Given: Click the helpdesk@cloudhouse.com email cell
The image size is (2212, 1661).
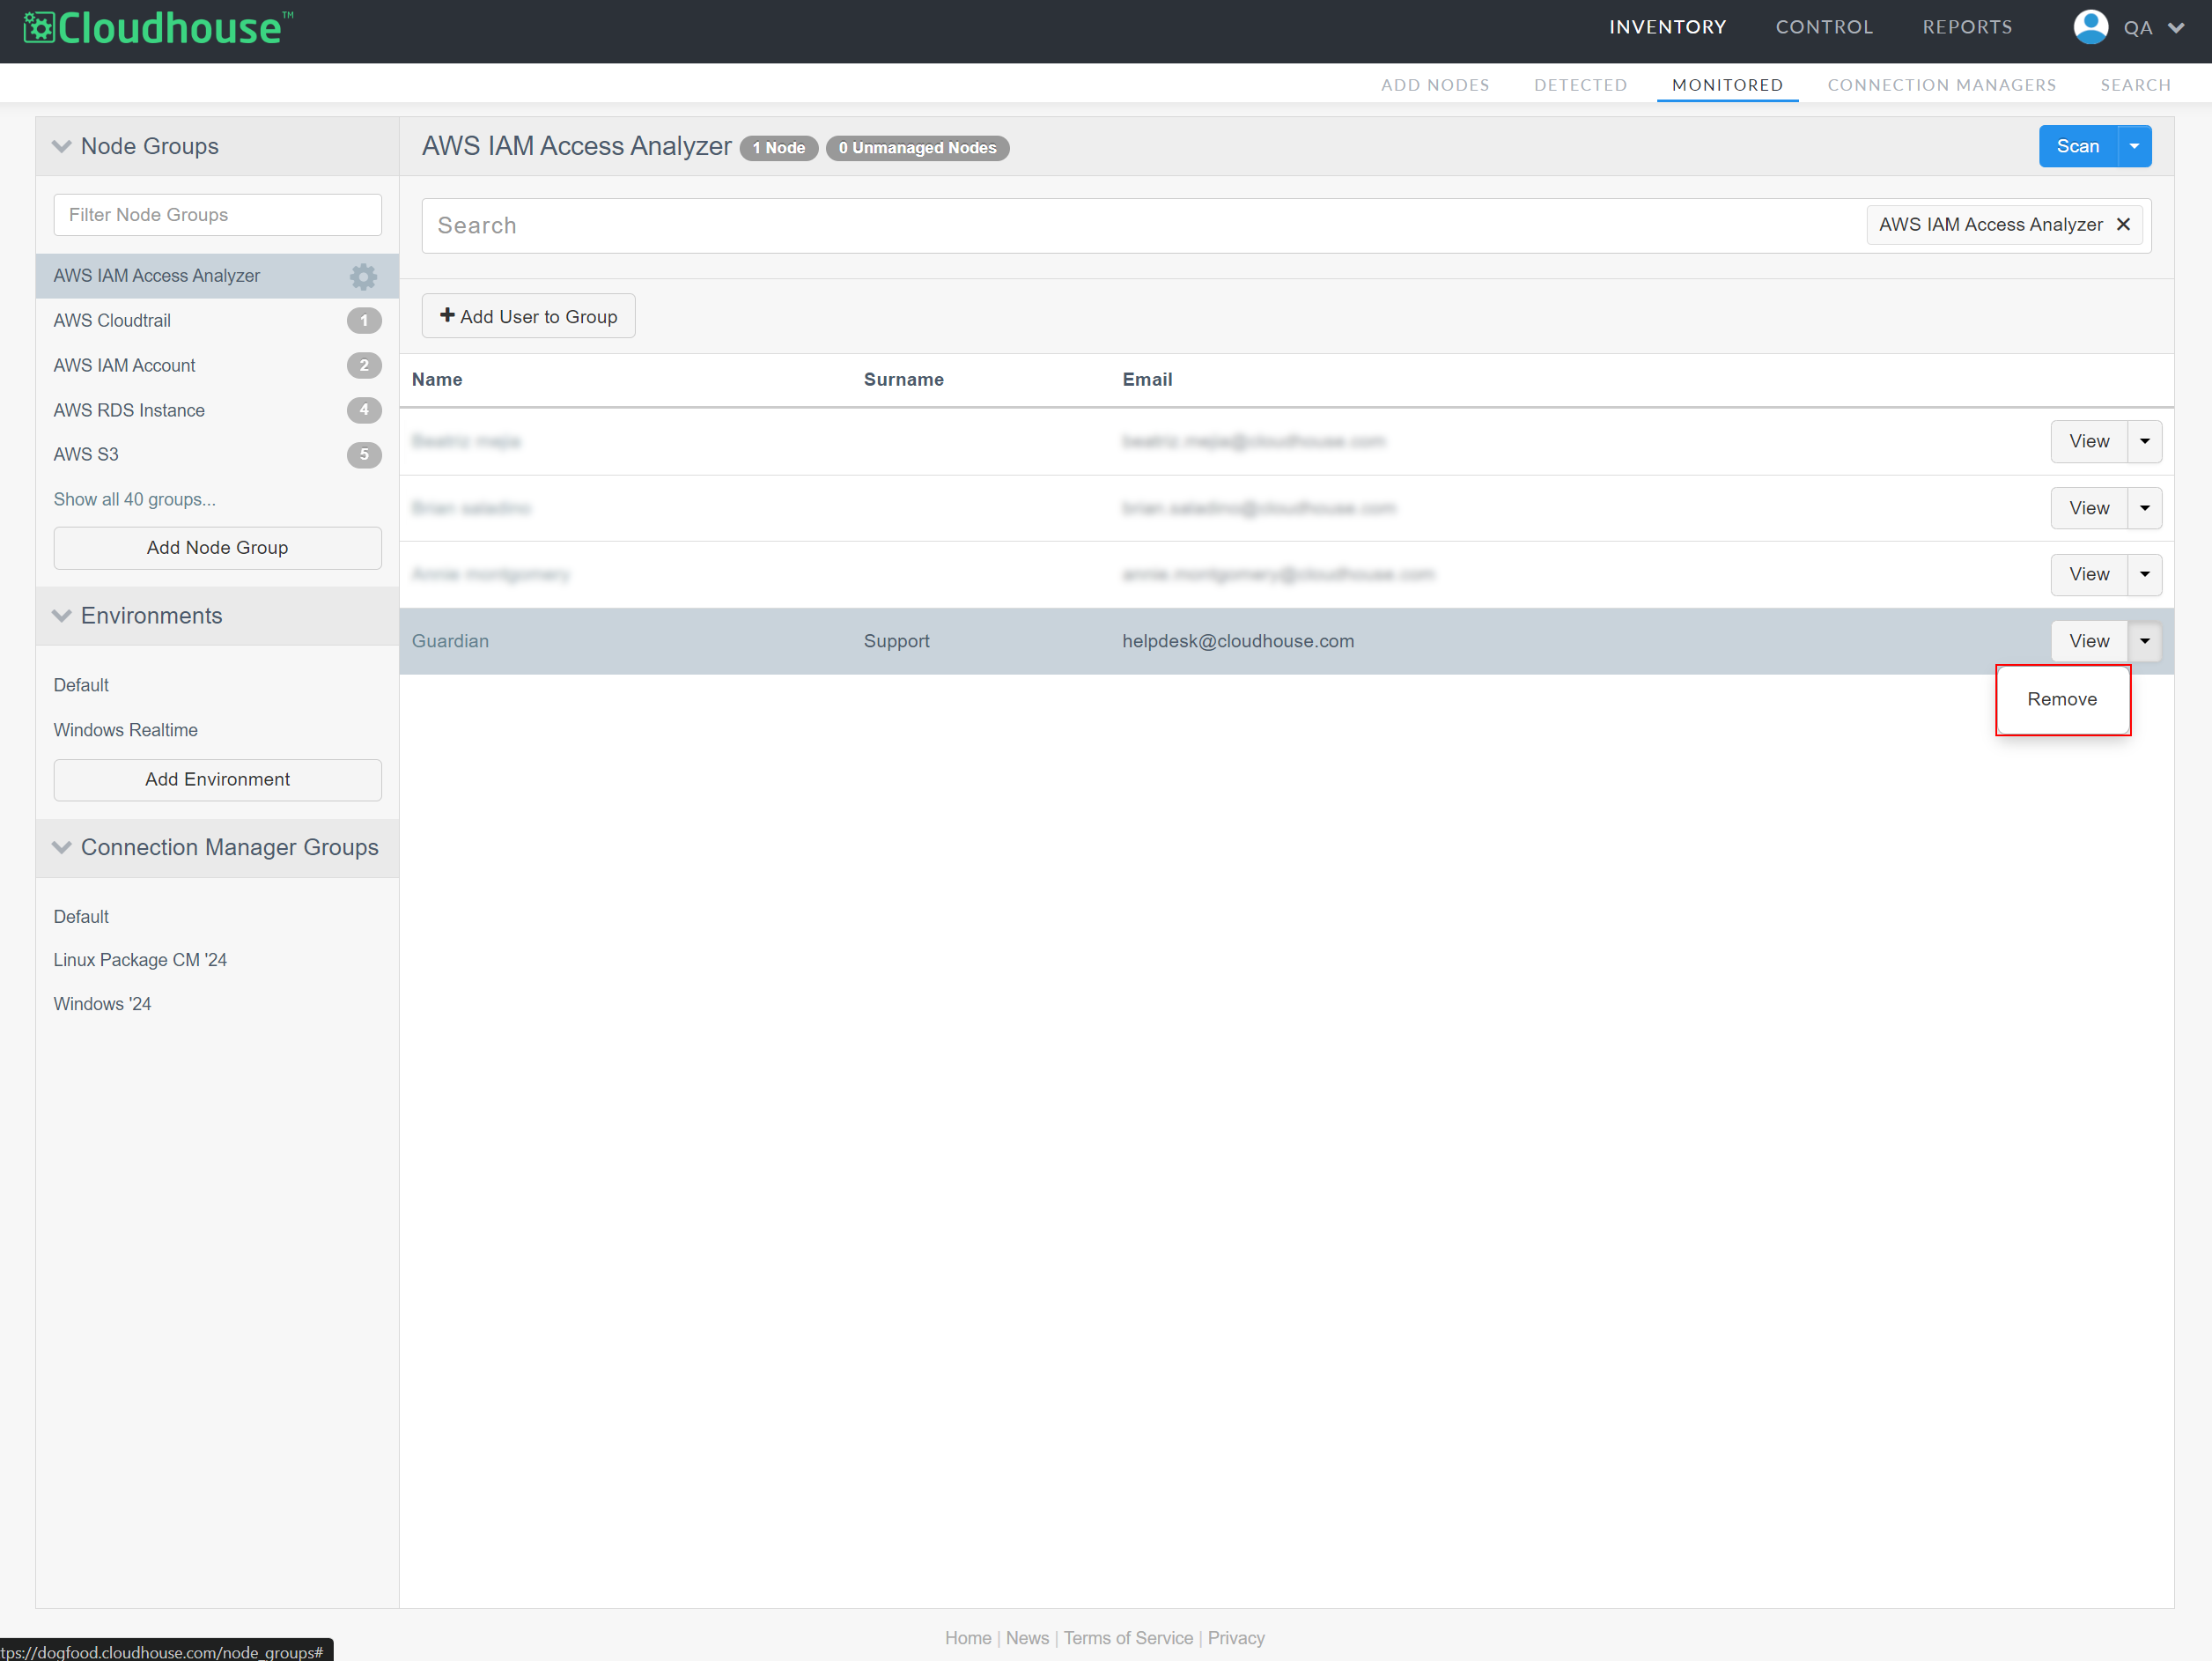Looking at the screenshot, I should click(x=1238, y=641).
